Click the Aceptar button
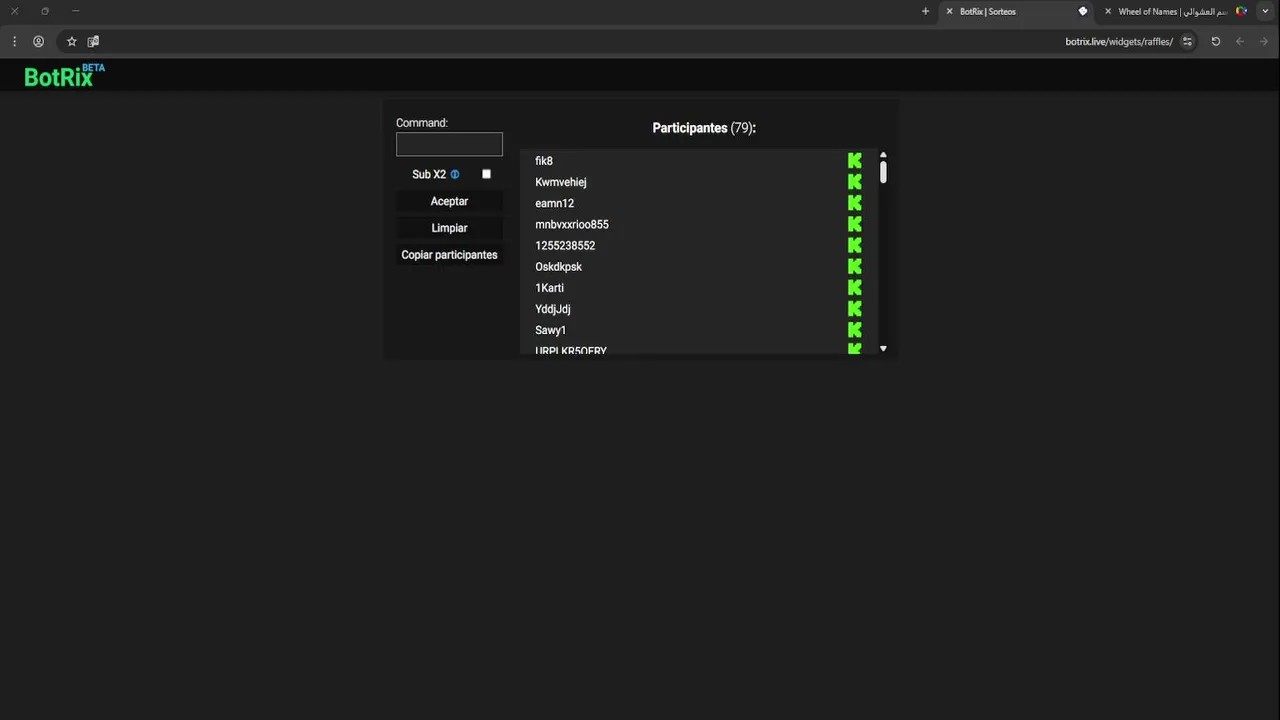1280x720 pixels. click(x=449, y=201)
